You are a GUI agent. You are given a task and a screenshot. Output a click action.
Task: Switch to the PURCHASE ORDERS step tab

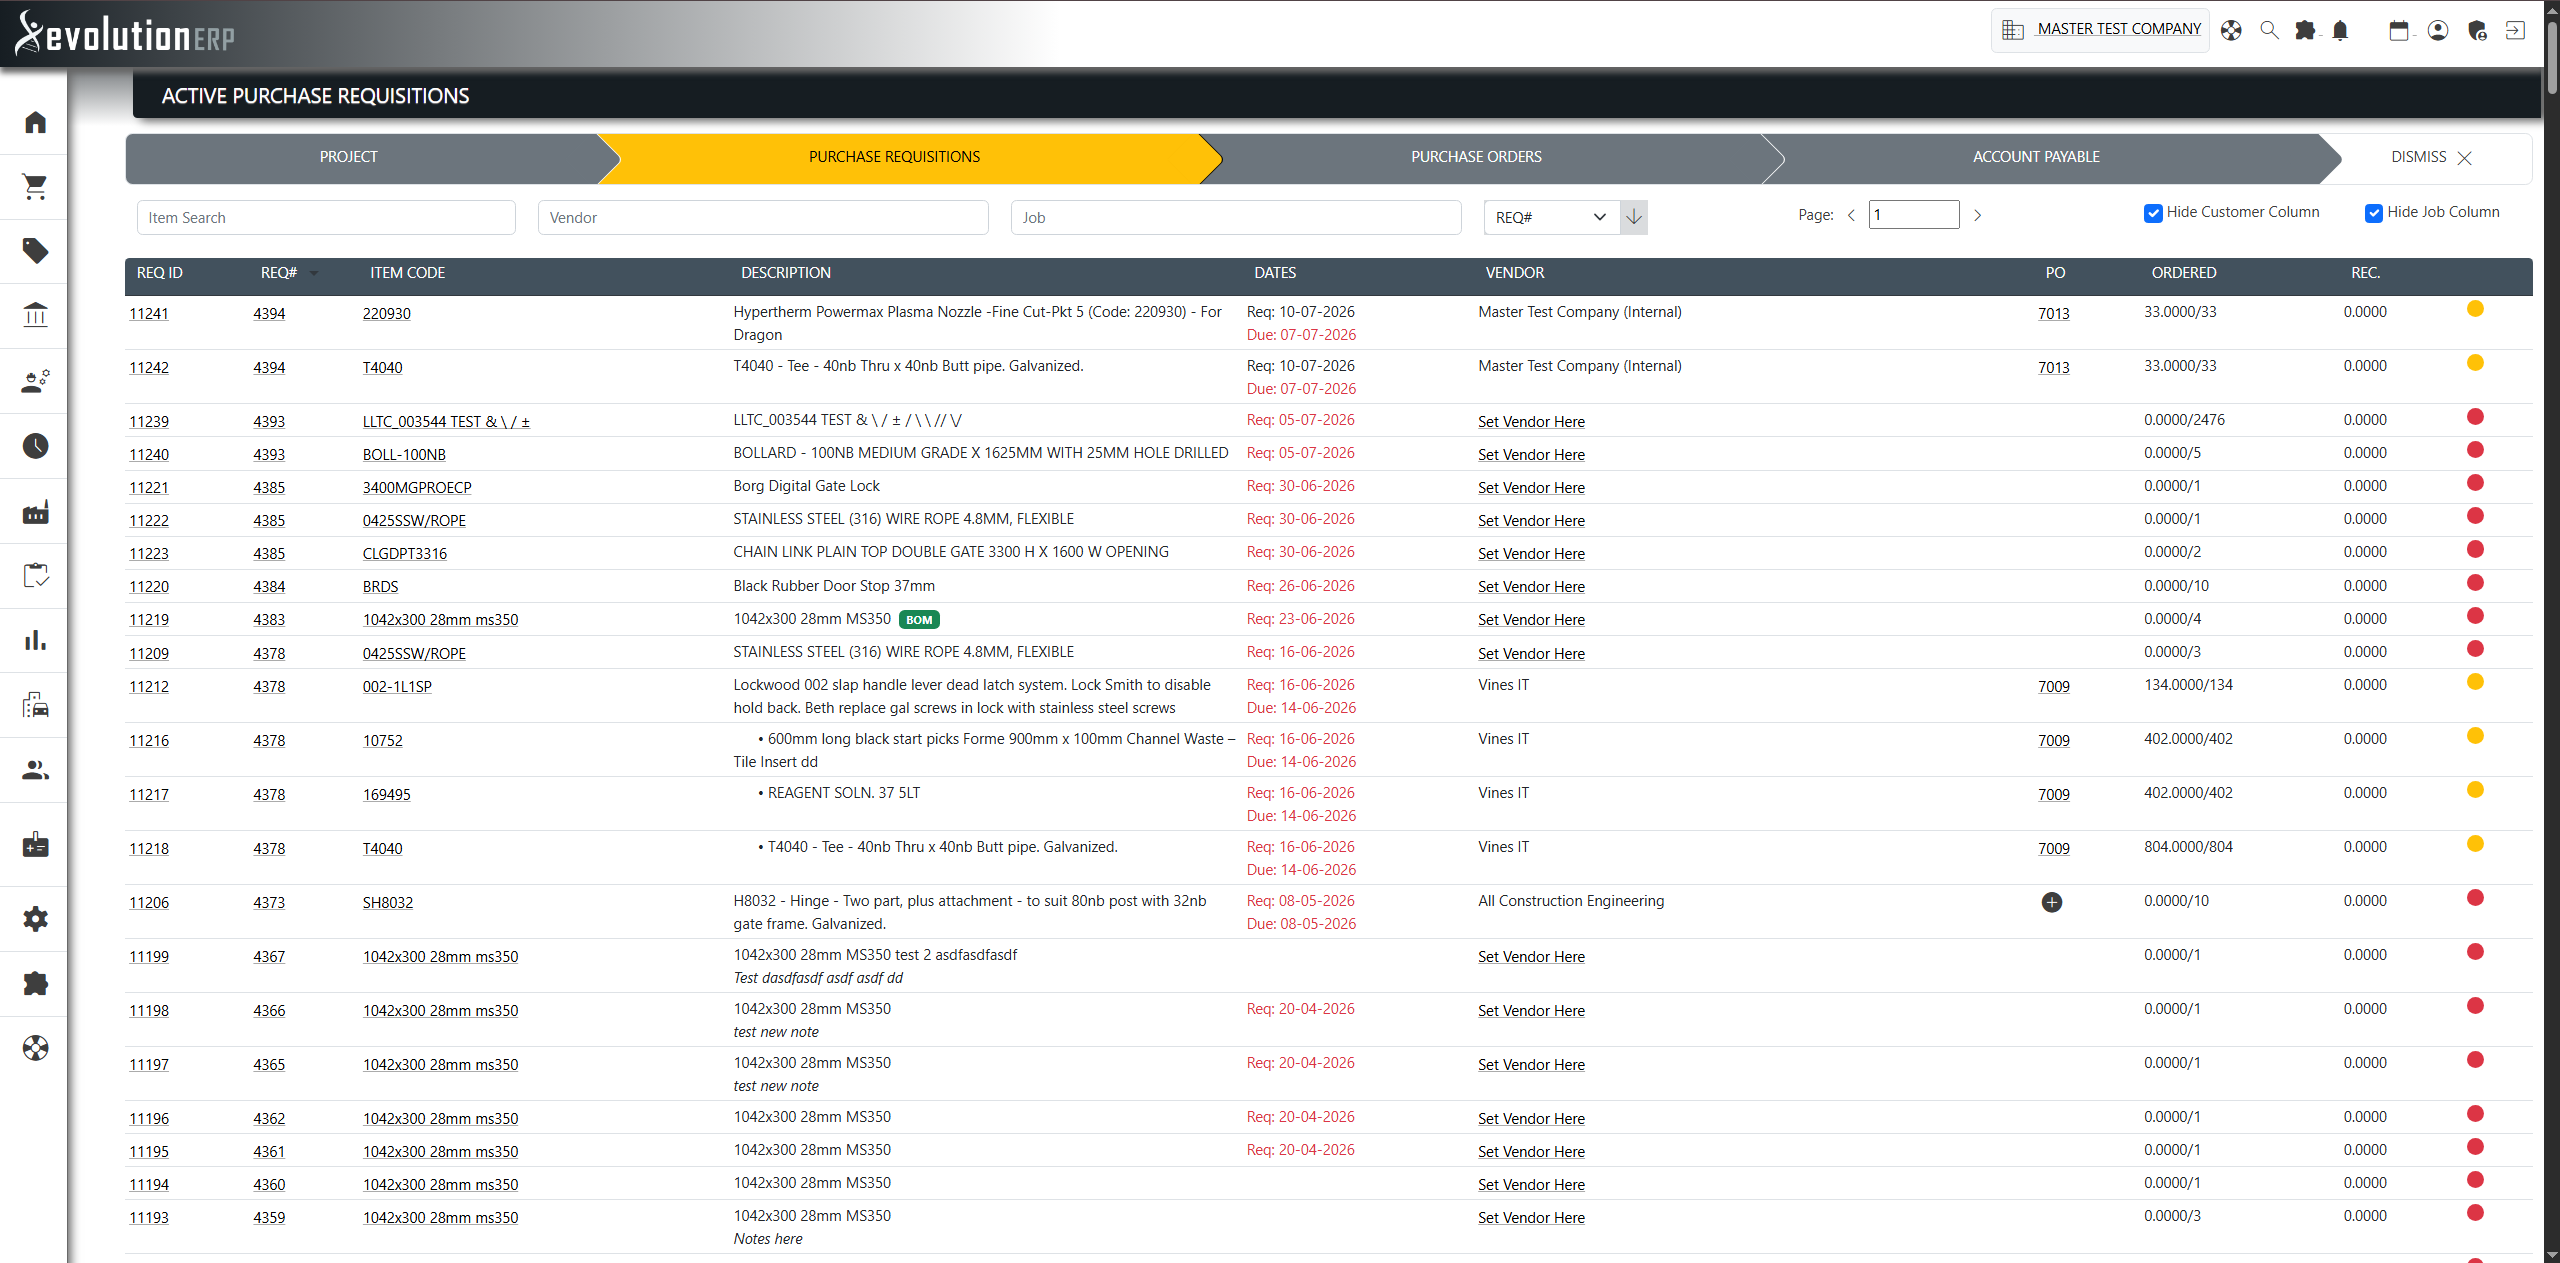(1476, 157)
